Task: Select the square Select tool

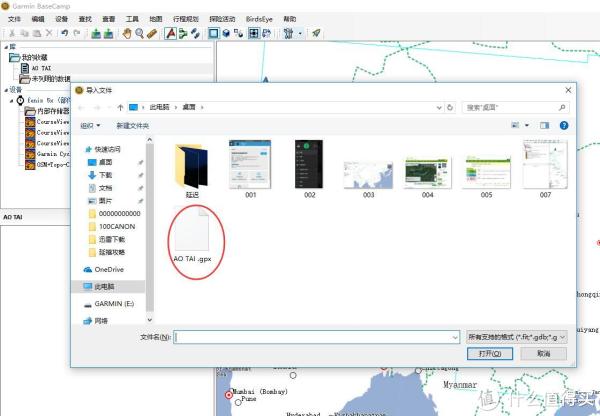Action: (x=214, y=33)
